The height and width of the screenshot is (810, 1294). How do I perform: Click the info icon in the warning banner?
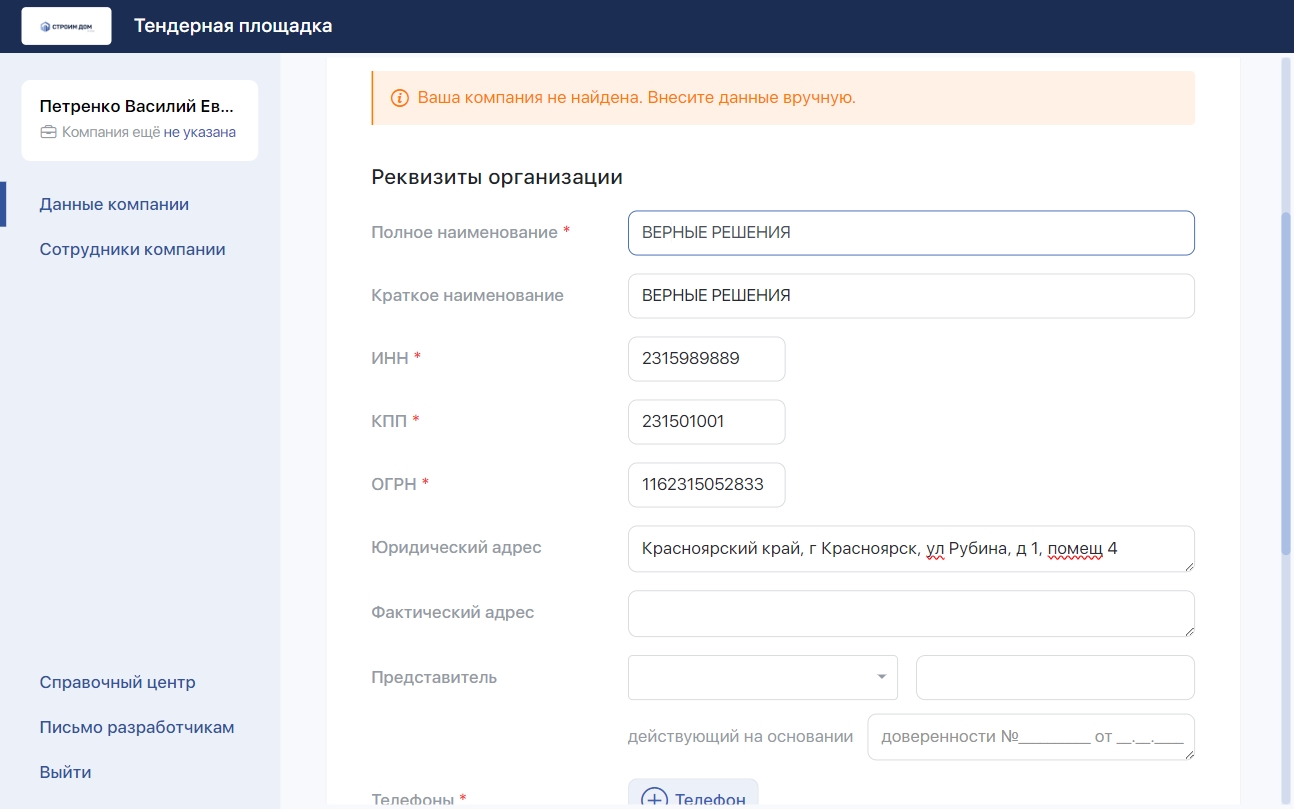(399, 98)
